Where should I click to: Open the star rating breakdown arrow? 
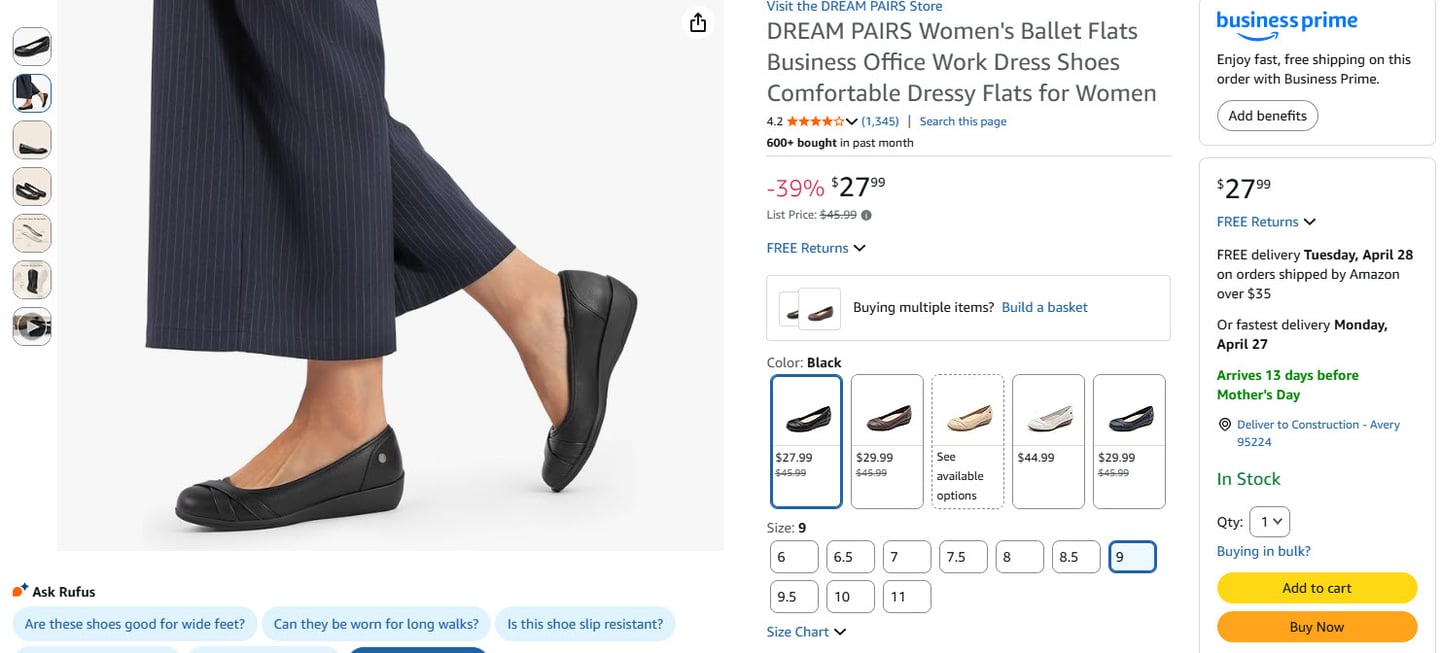pyautogui.click(x=852, y=122)
